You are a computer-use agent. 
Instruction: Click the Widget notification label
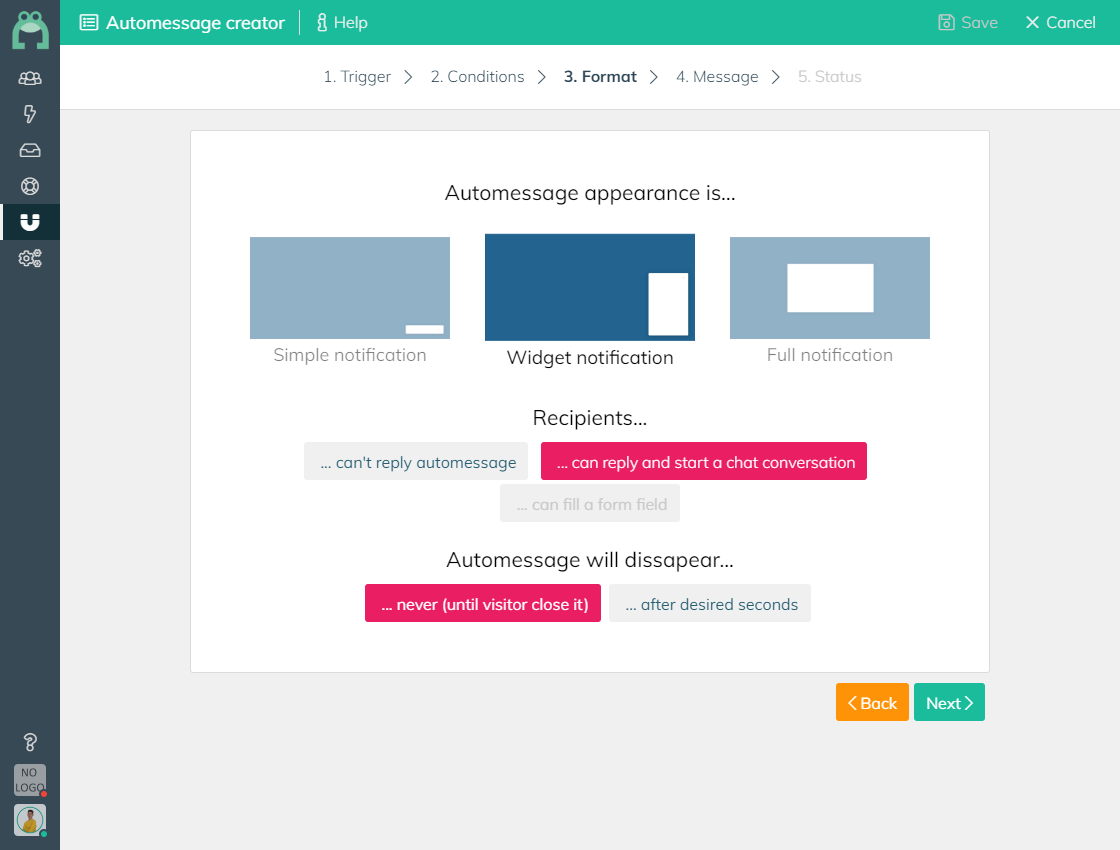590,358
